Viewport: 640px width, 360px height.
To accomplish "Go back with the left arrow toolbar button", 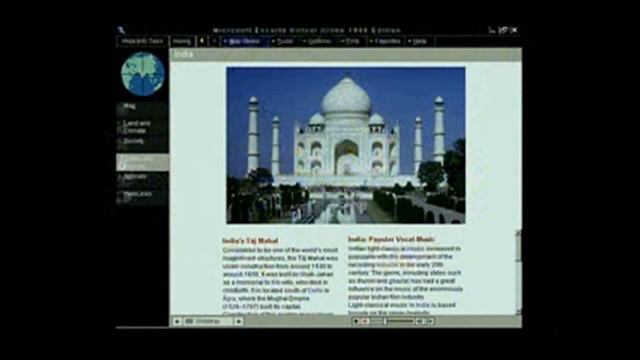I will point(202,41).
